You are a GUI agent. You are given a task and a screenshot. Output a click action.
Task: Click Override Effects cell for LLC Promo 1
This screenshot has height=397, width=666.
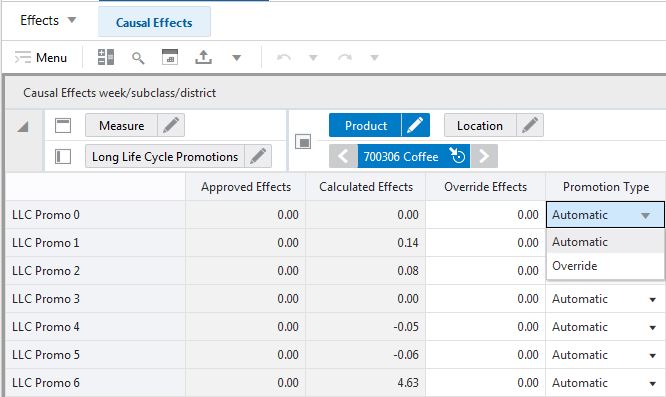pos(485,243)
